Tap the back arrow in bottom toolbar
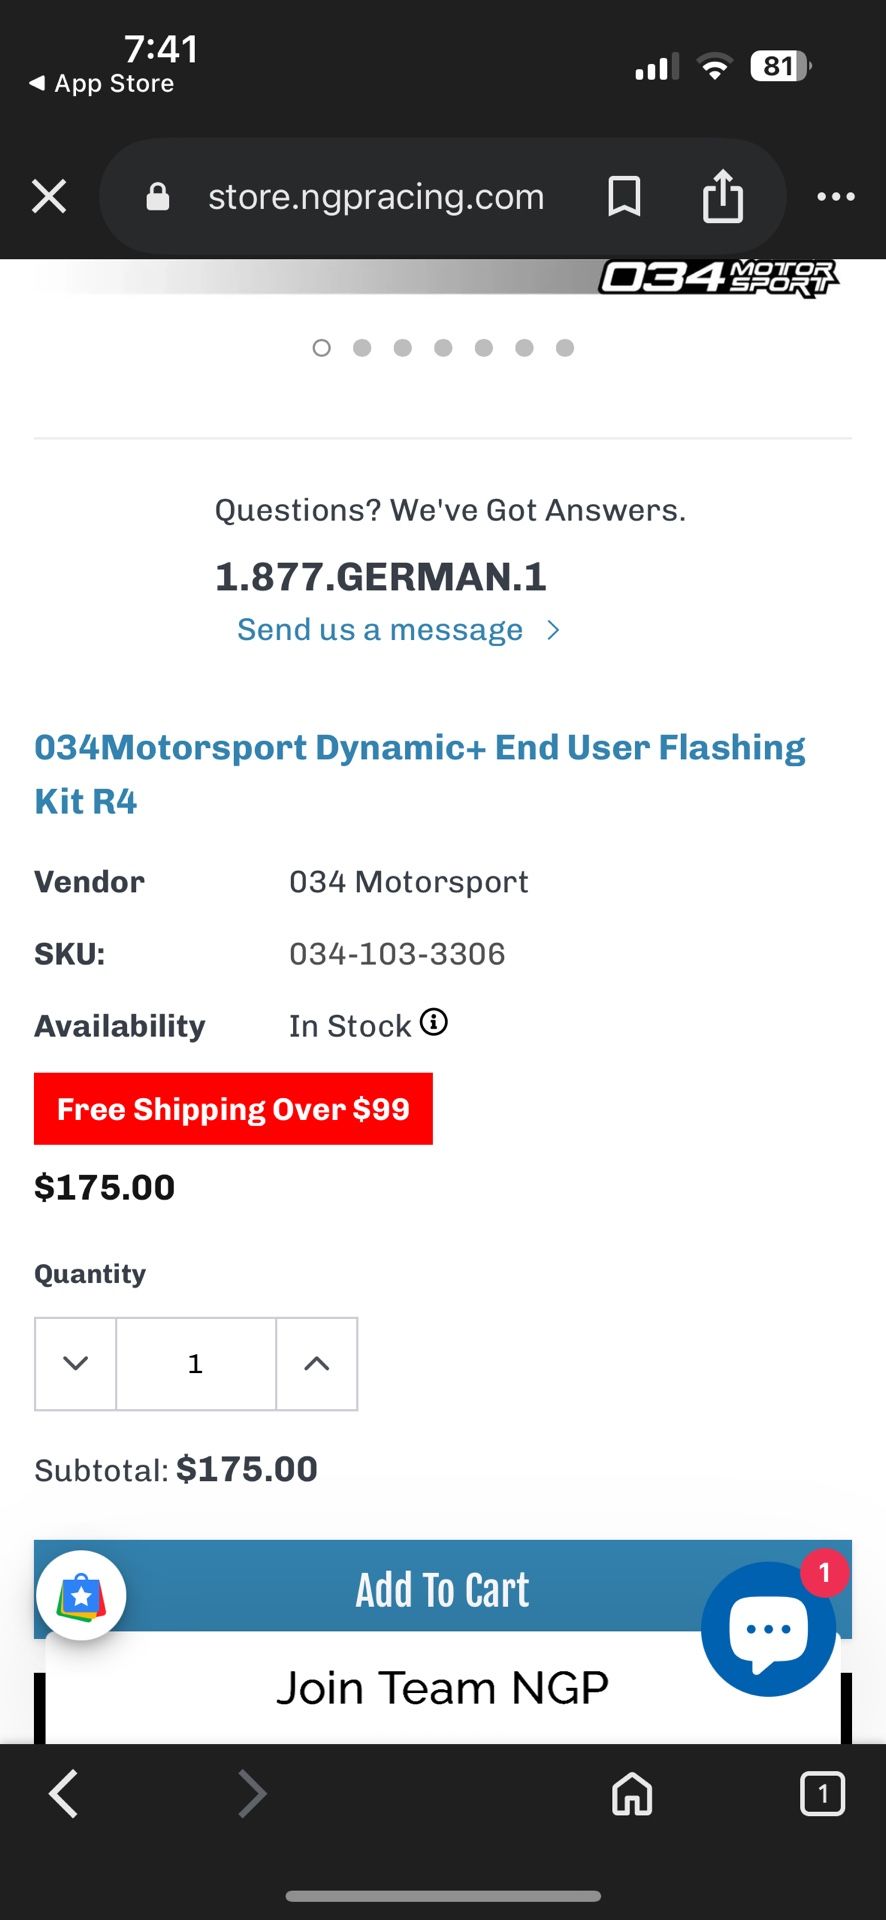This screenshot has height=1920, width=886. (63, 1793)
